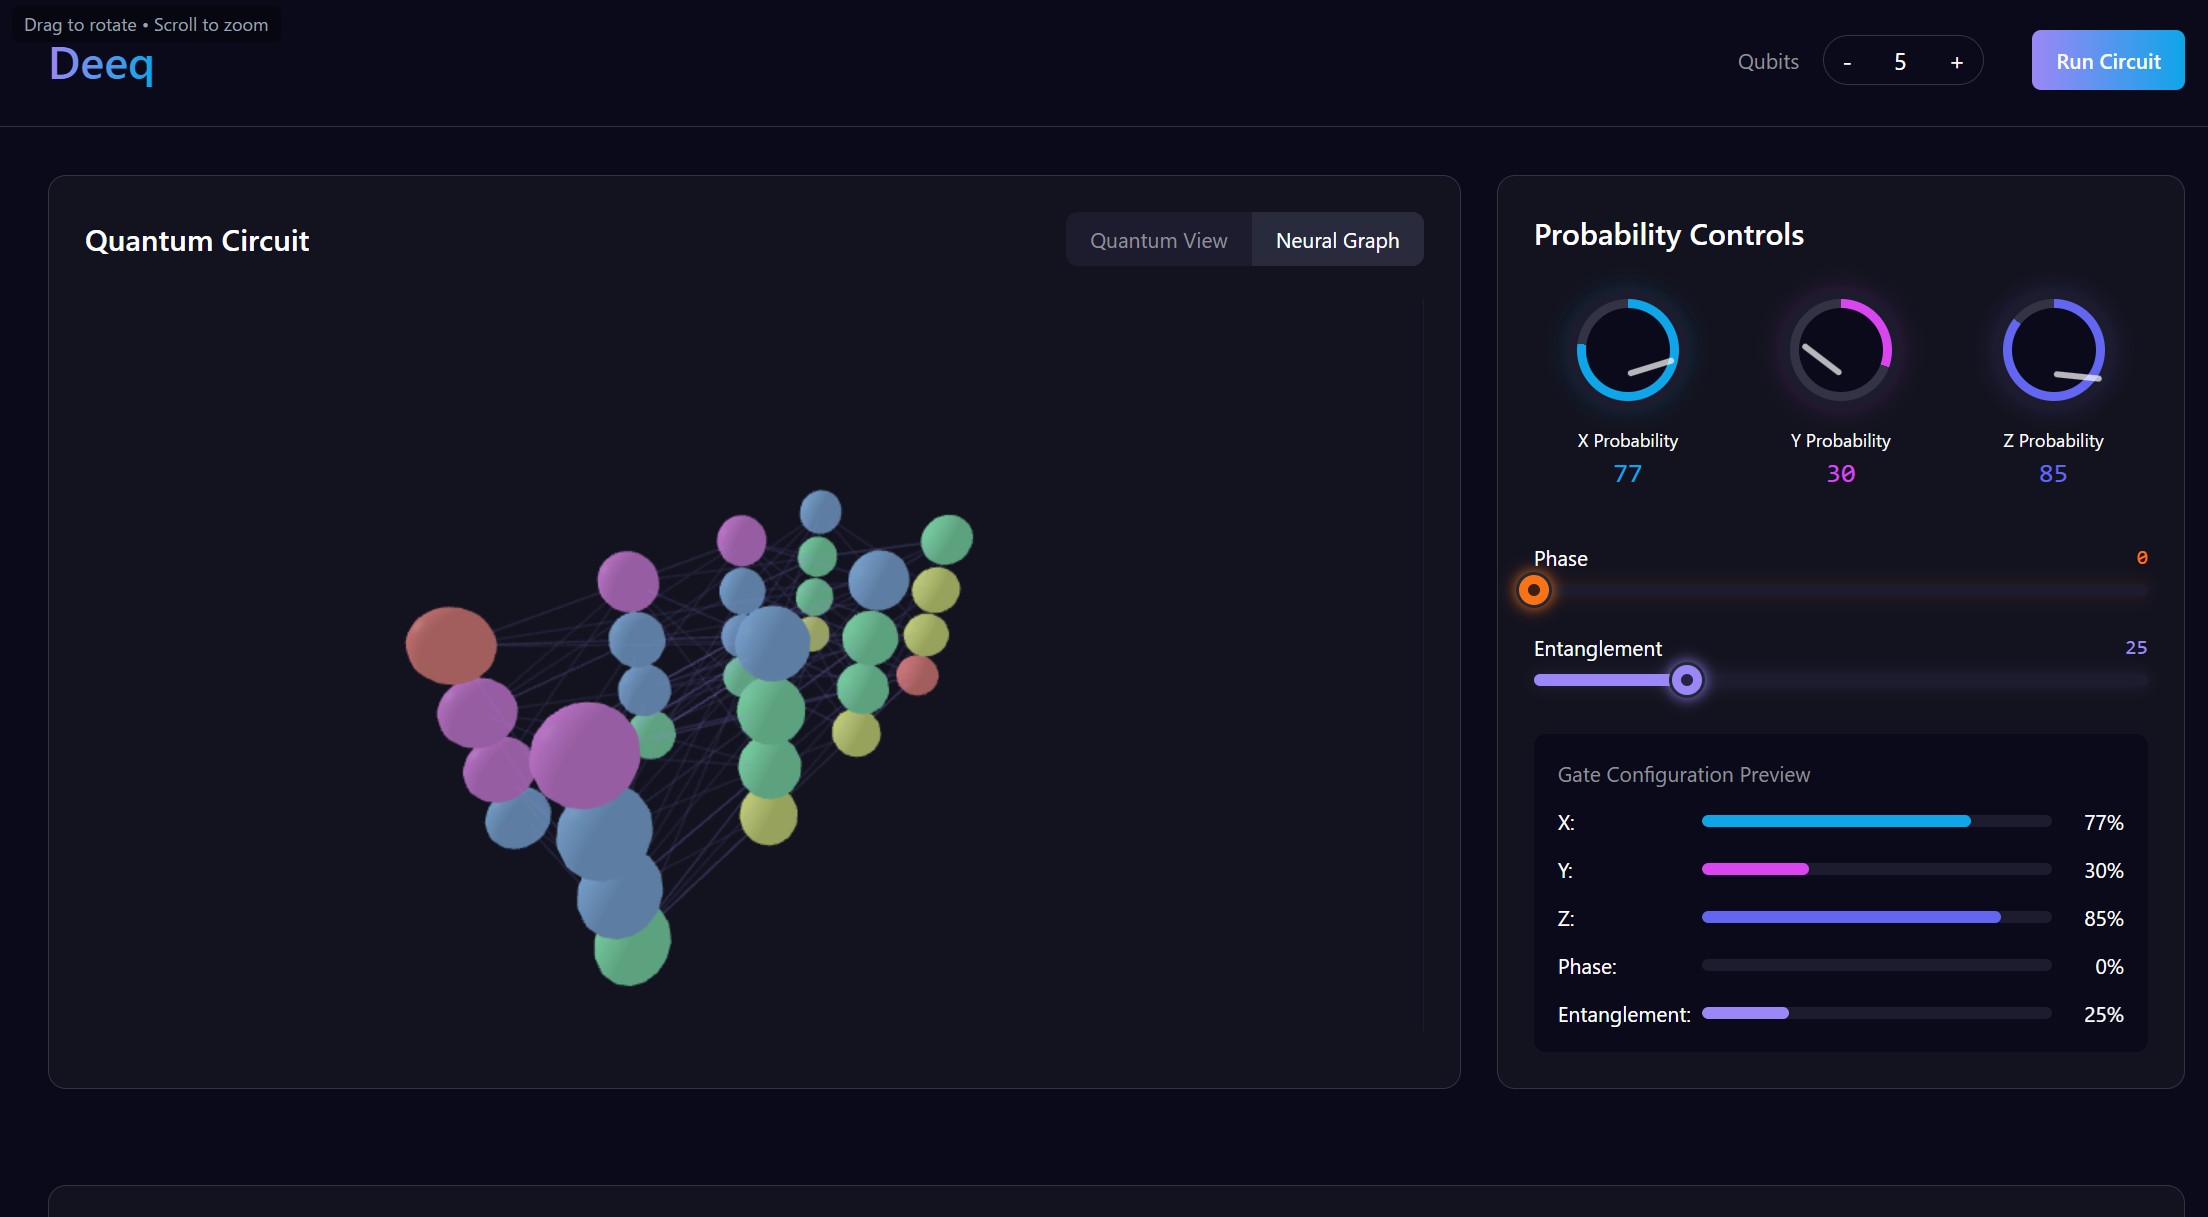Click the Z bar in Gate Preview
2208x1217 pixels.
1875,917
